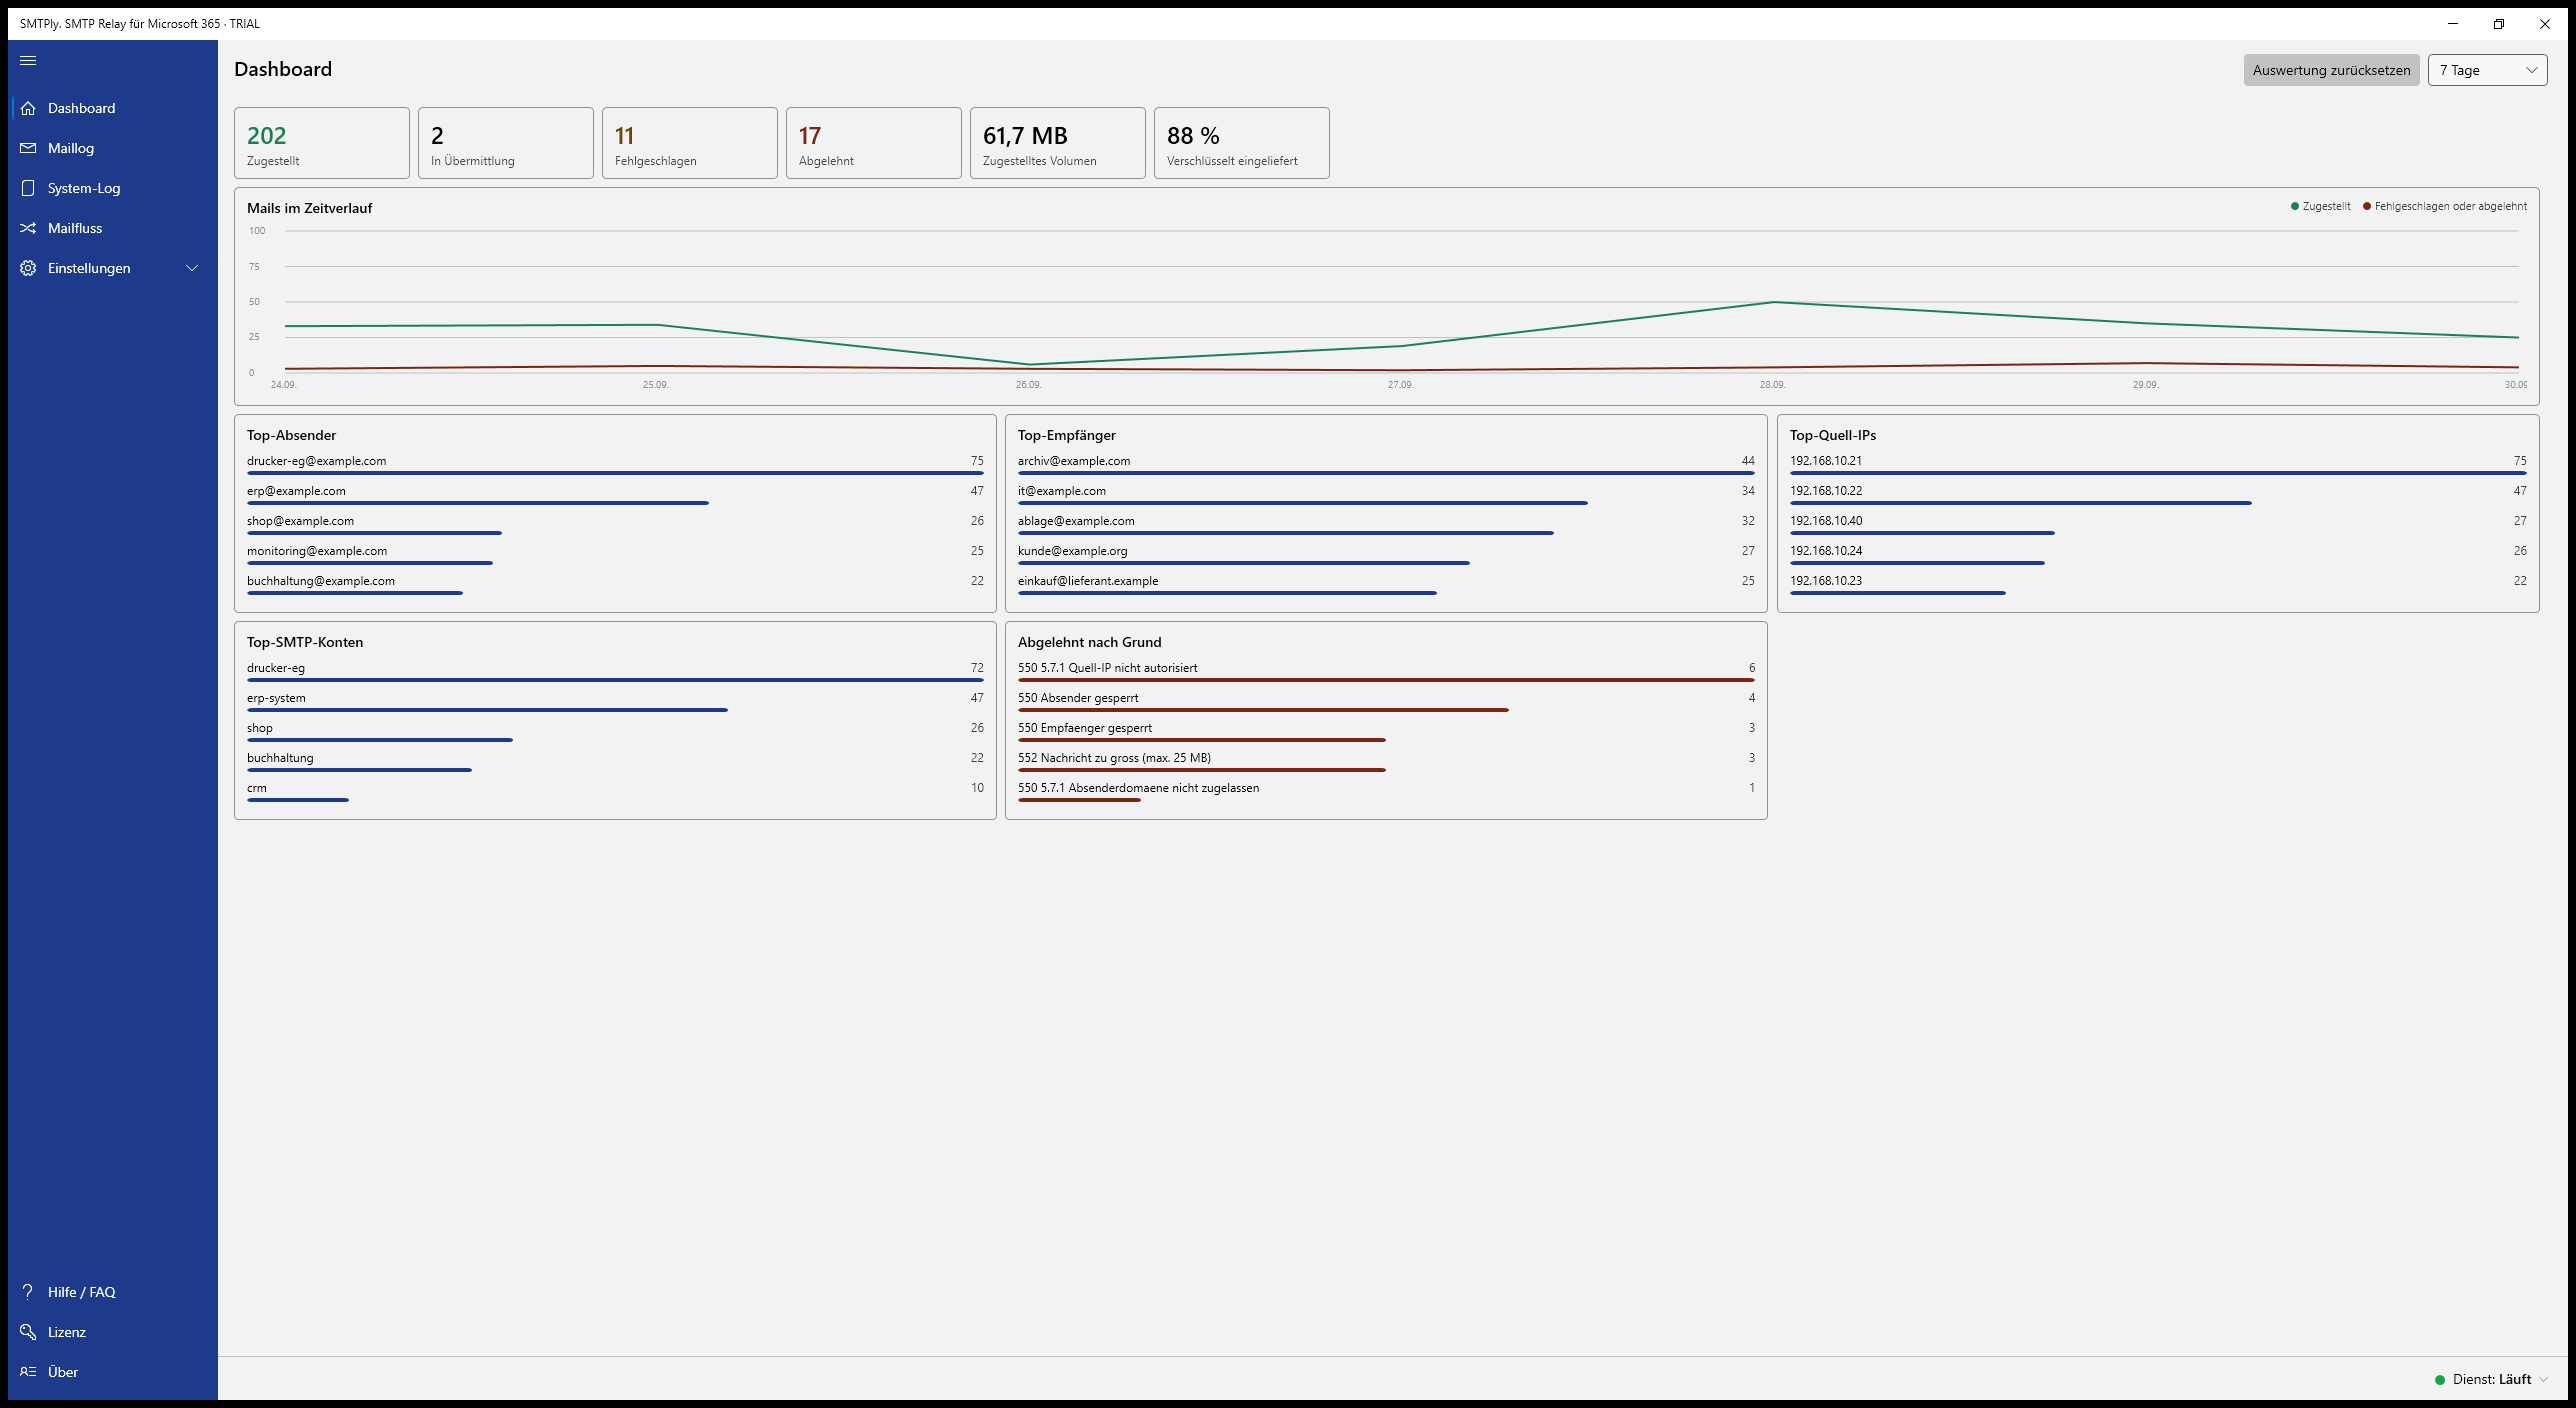Open the Maillog page

pyautogui.click(x=113, y=148)
